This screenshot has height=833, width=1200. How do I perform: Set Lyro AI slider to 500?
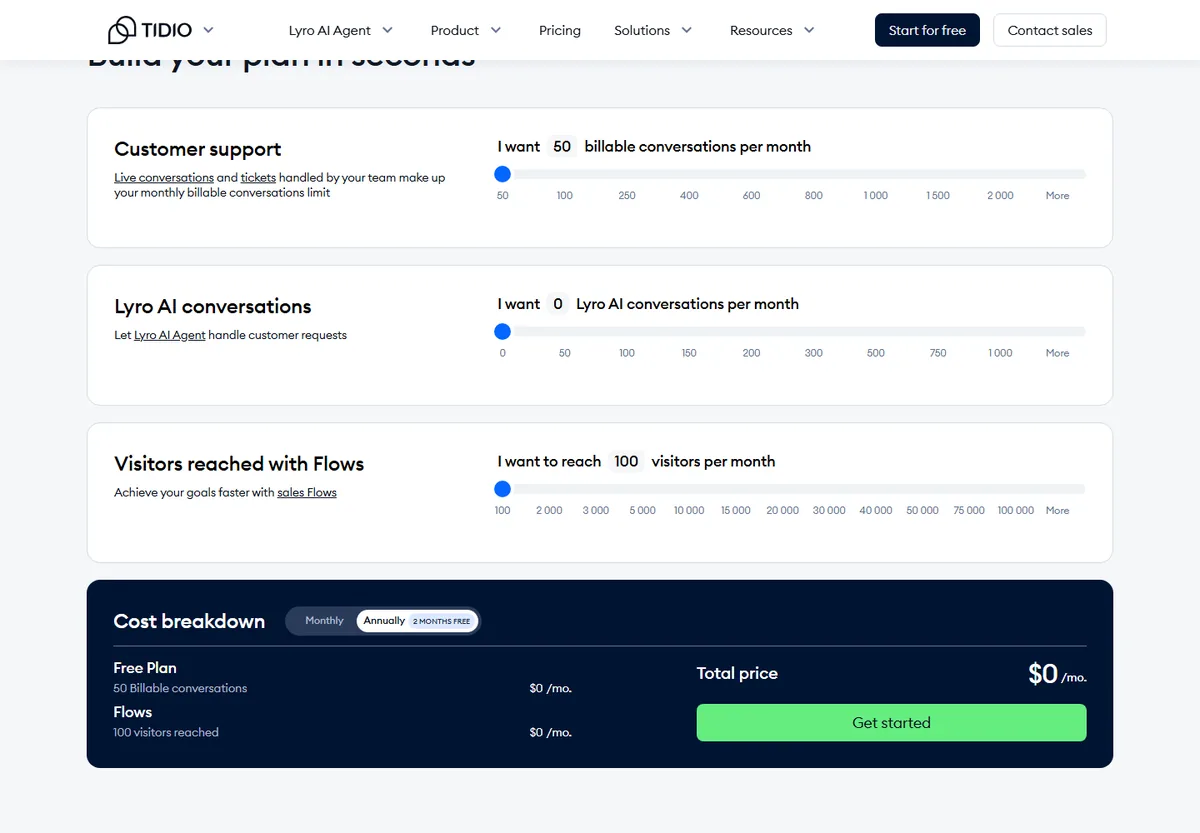(x=876, y=353)
